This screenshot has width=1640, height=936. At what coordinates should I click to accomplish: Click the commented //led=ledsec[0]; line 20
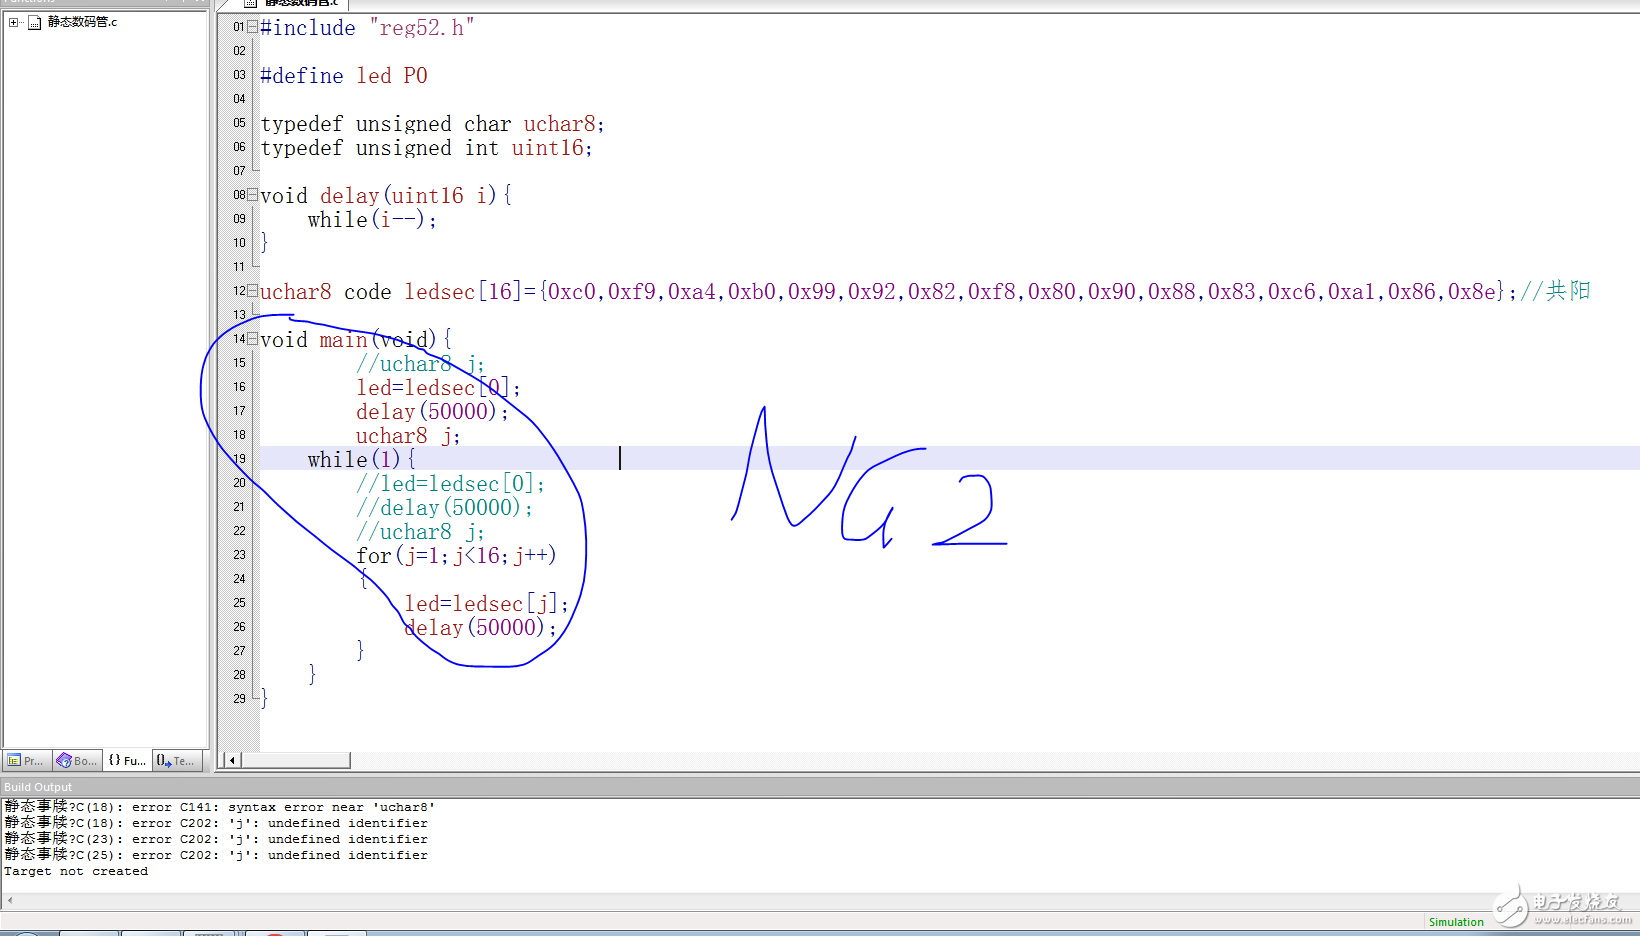coord(450,484)
